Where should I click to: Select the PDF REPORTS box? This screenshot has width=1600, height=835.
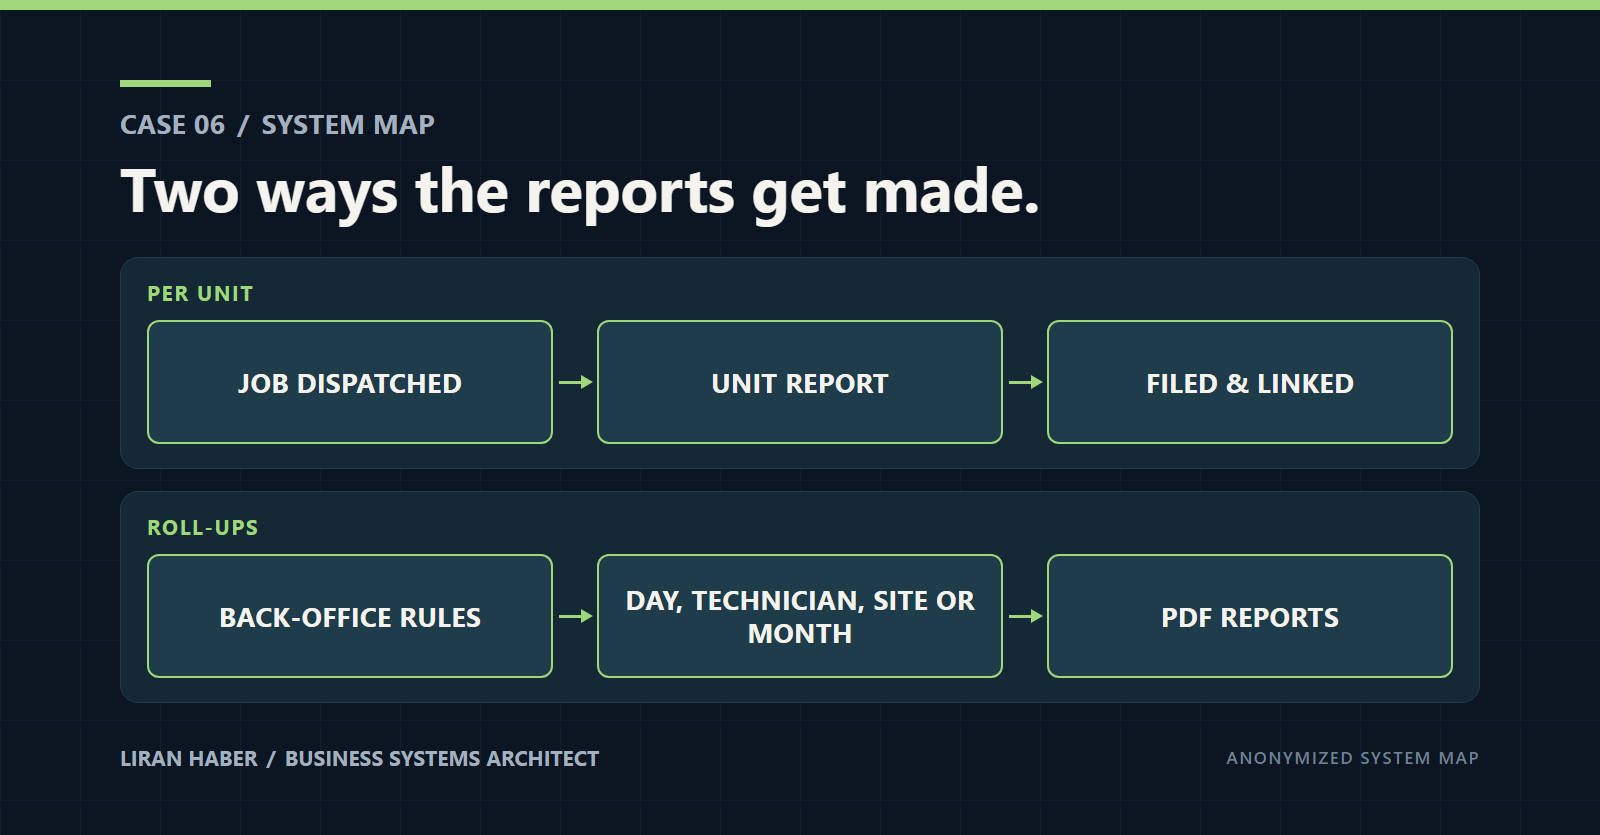click(x=1250, y=616)
